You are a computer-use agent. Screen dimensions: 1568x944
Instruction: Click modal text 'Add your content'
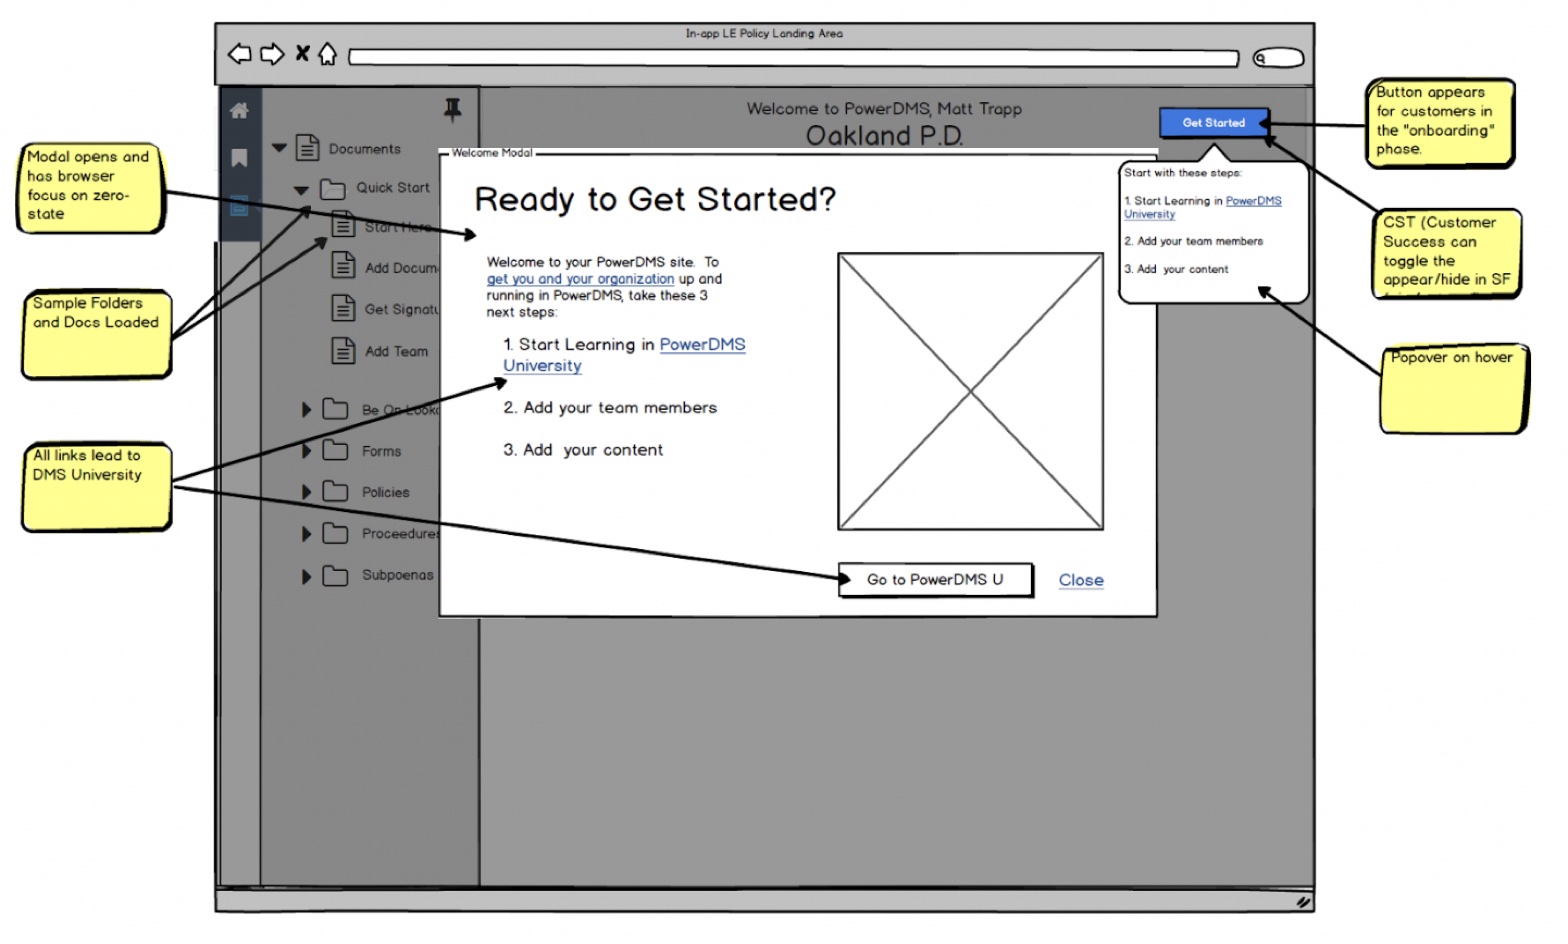[593, 450]
